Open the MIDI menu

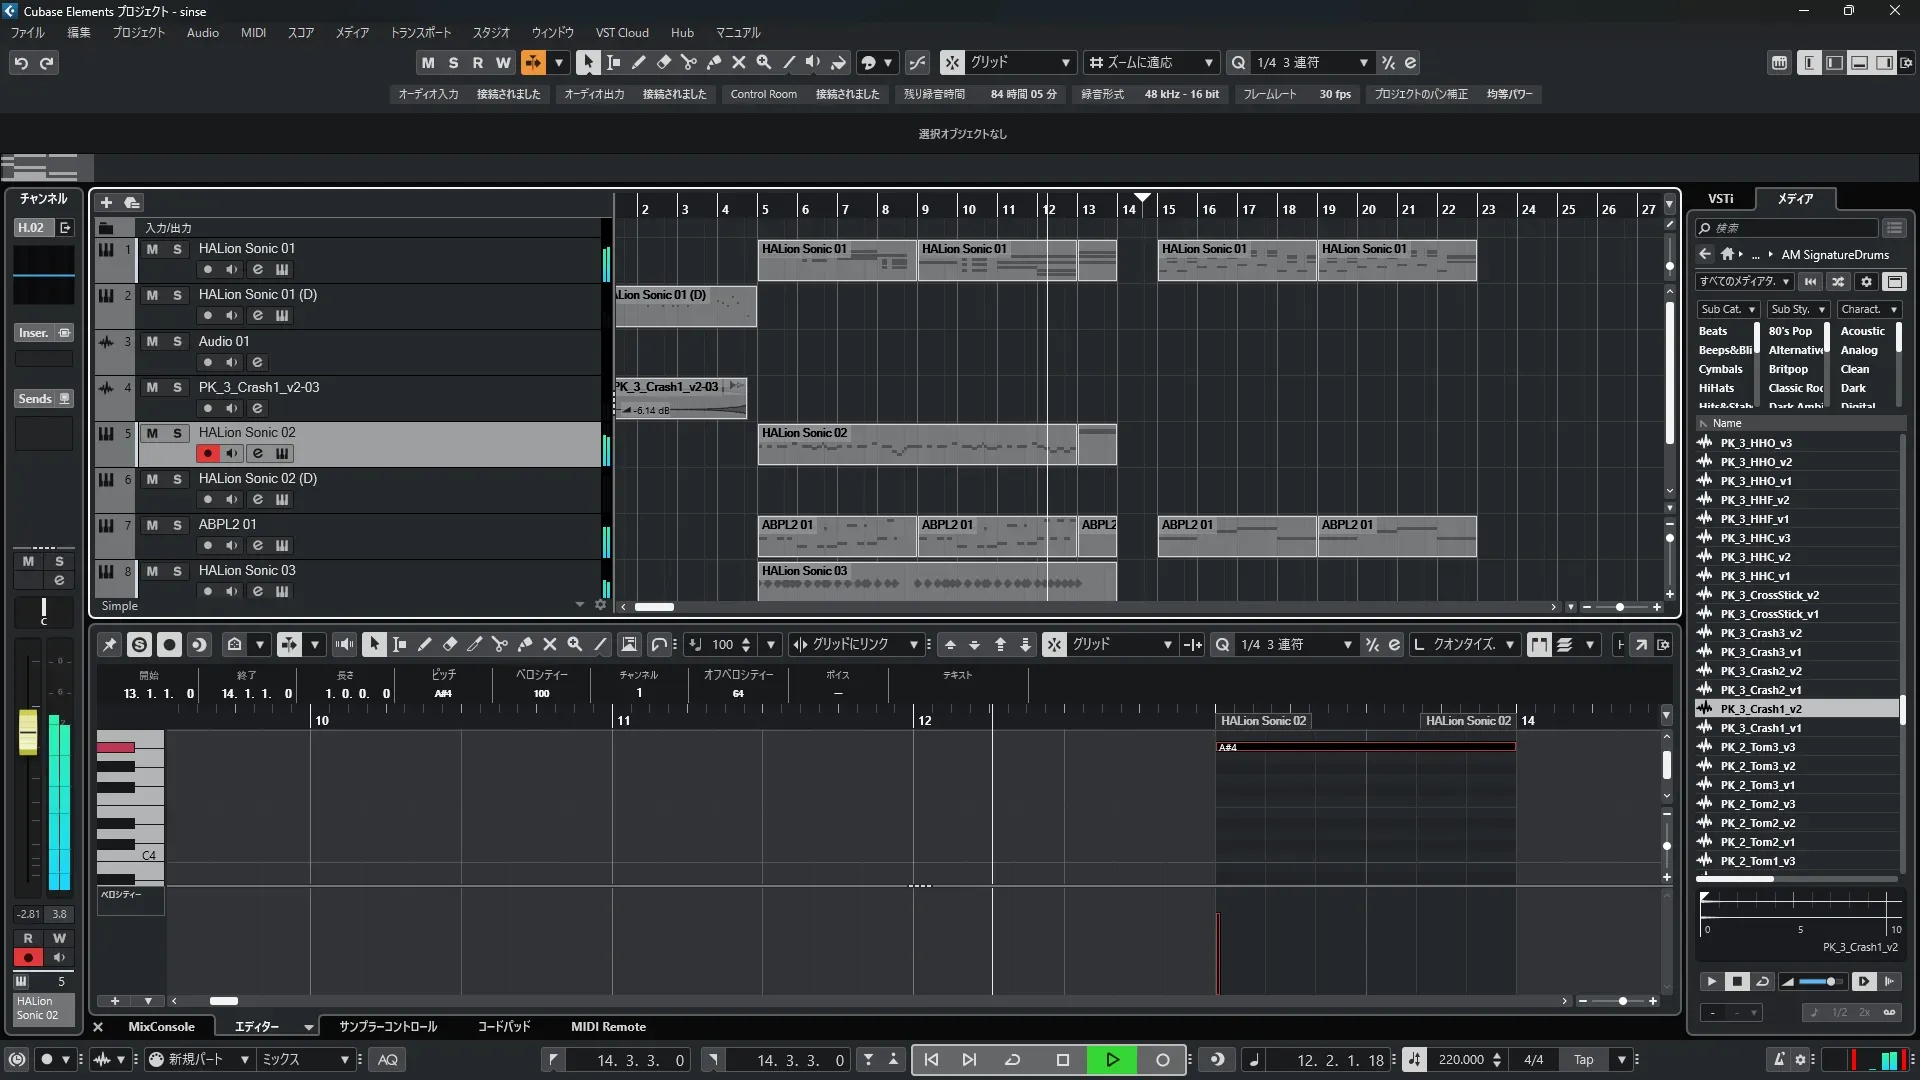pyautogui.click(x=253, y=32)
